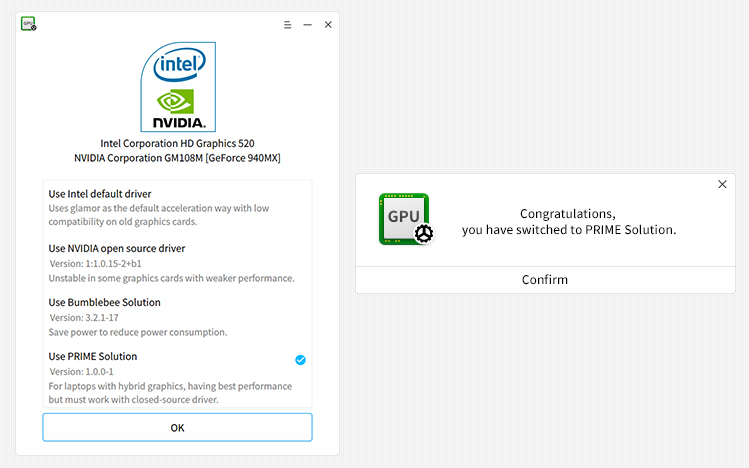The image size is (749, 468).
Task: Click 'For laptops with hybrid graphics' description
Action: [x=170, y=393]
